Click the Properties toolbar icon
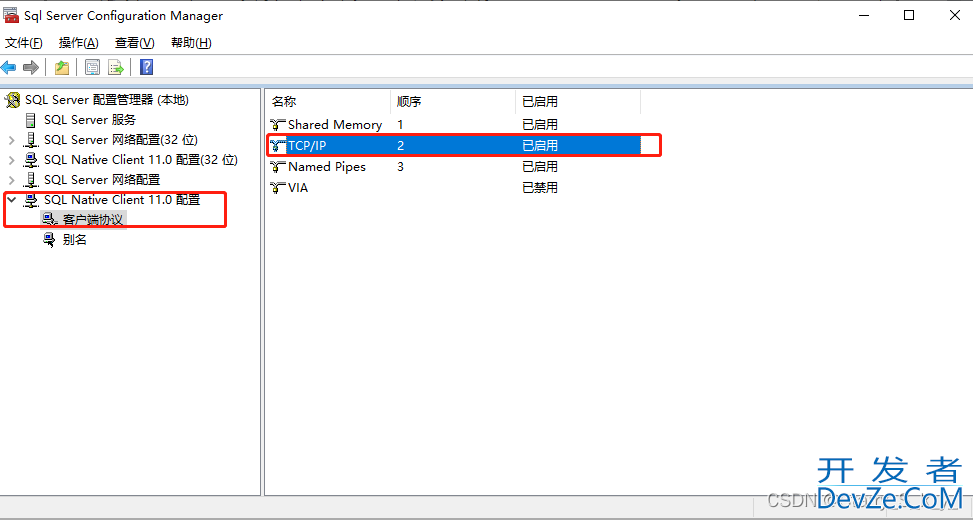Screen dimensions: 973x520 pos(92,67)
